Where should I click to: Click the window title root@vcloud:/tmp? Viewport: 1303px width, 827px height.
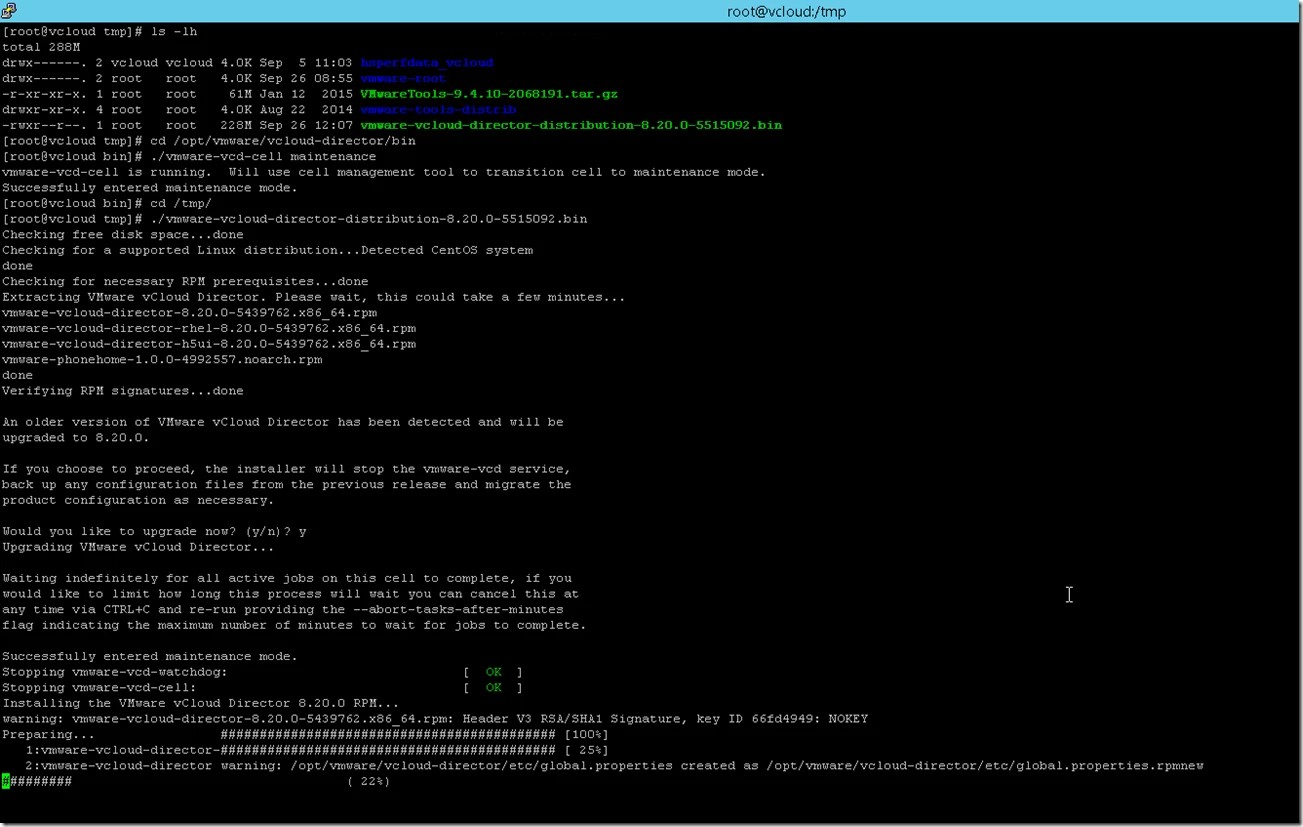(x=787, y=12)
